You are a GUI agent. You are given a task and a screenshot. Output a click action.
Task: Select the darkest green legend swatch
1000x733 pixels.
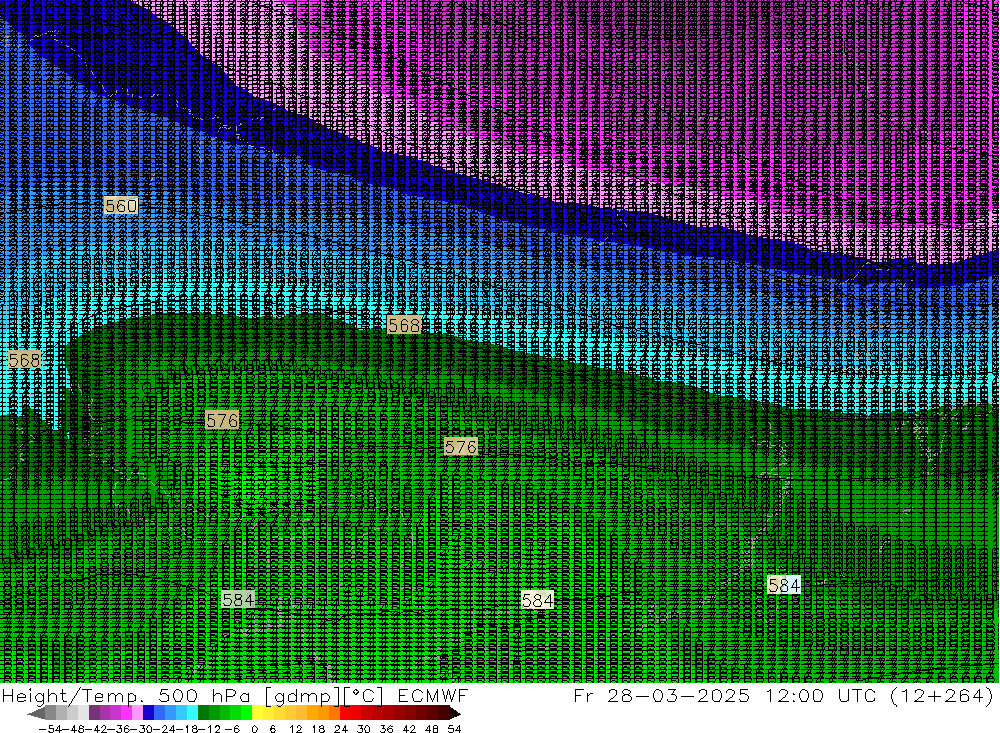[203, 713]
